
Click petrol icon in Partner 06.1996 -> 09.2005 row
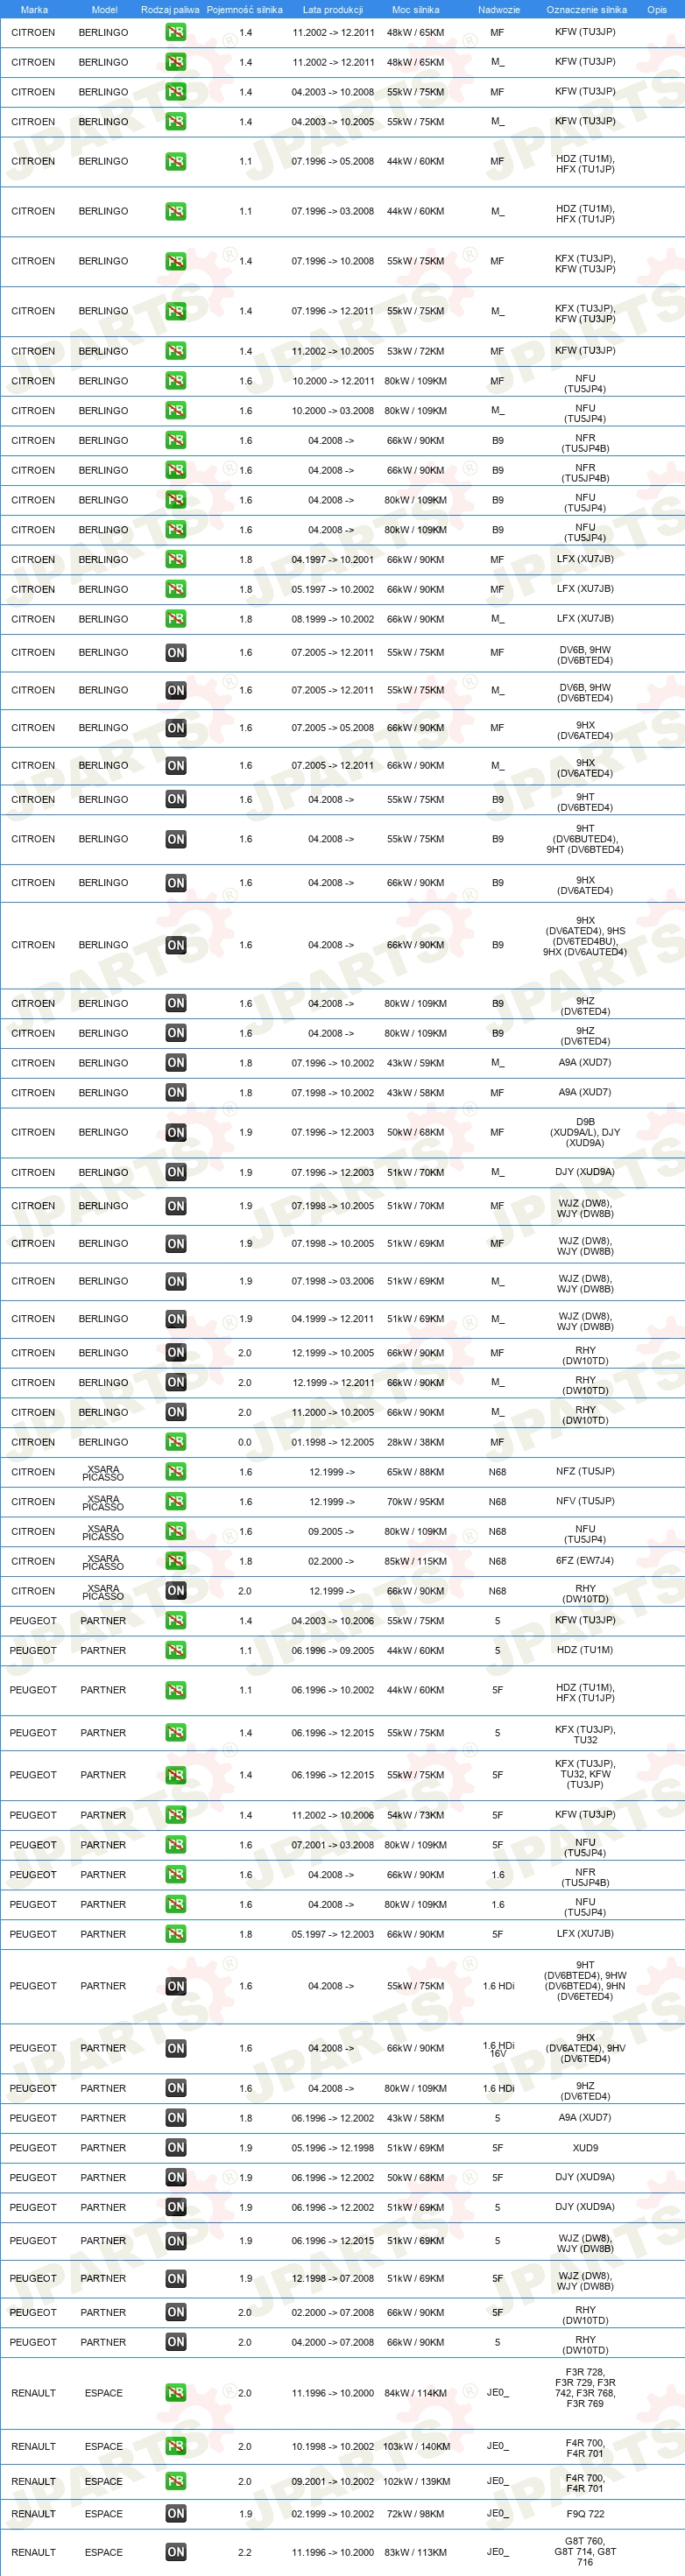tap(176, 1651)
